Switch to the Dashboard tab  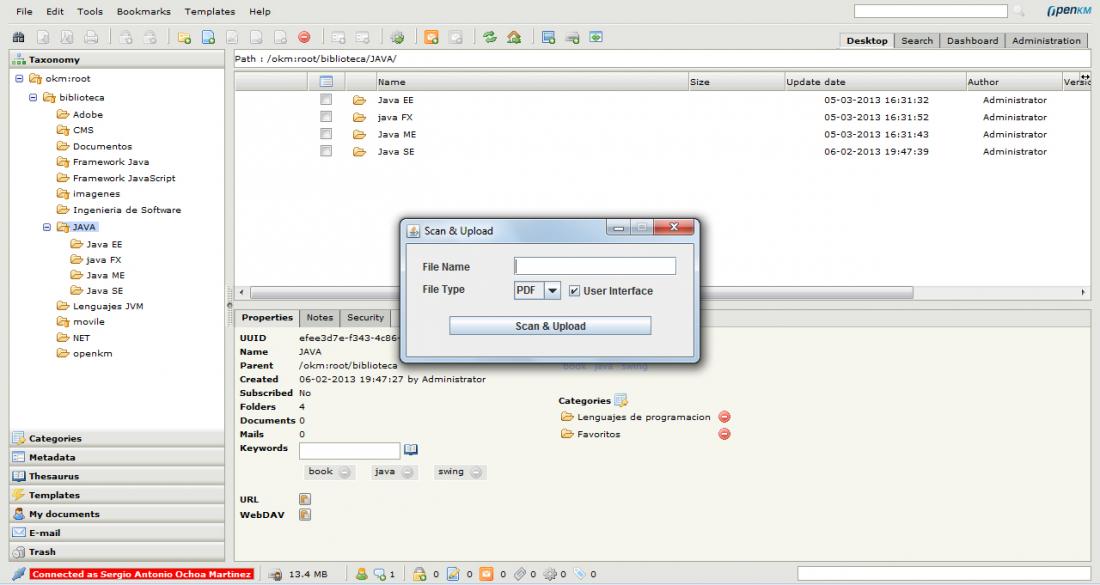[x=972, y=41]
